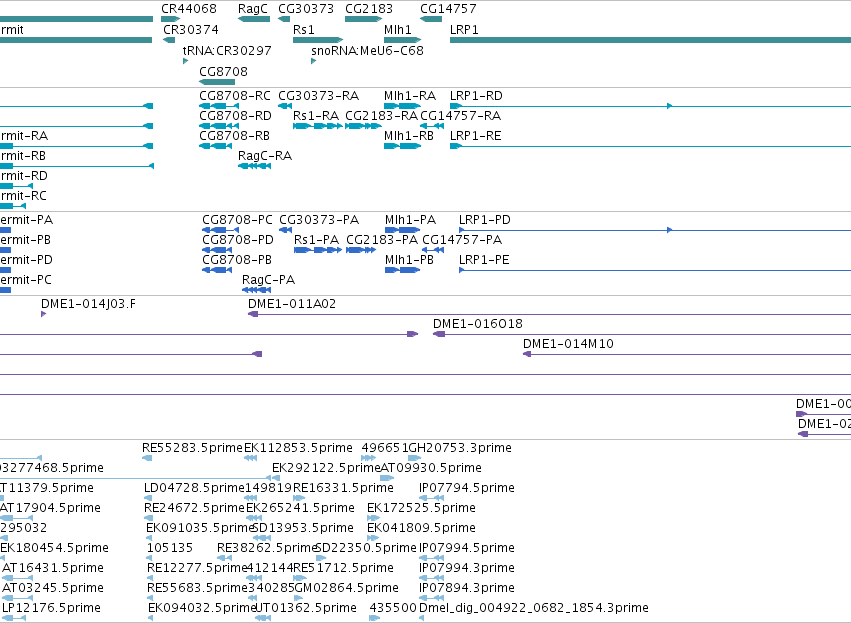Click the EK292122.5prime EST label
This screenshot has height=623, width=851.
(326, 468)
